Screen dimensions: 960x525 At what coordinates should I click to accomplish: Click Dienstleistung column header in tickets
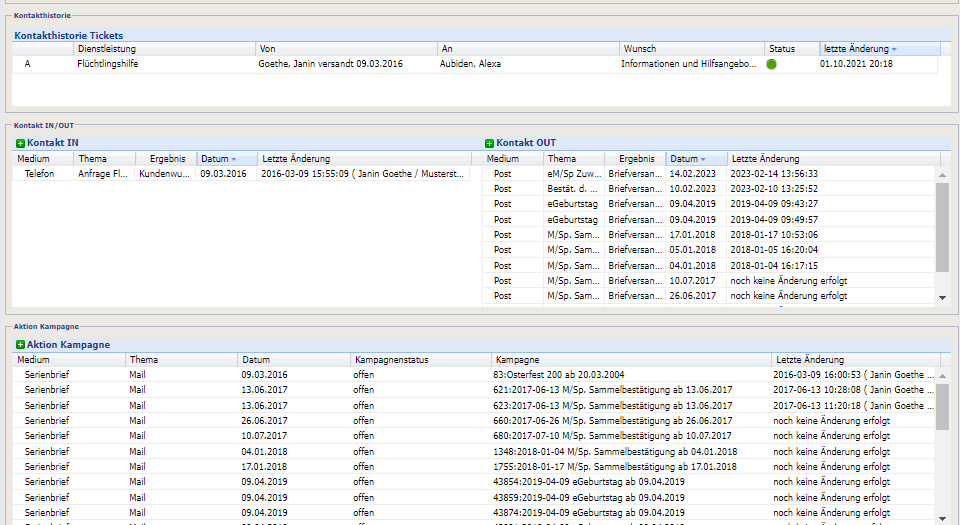click(164, 49)
